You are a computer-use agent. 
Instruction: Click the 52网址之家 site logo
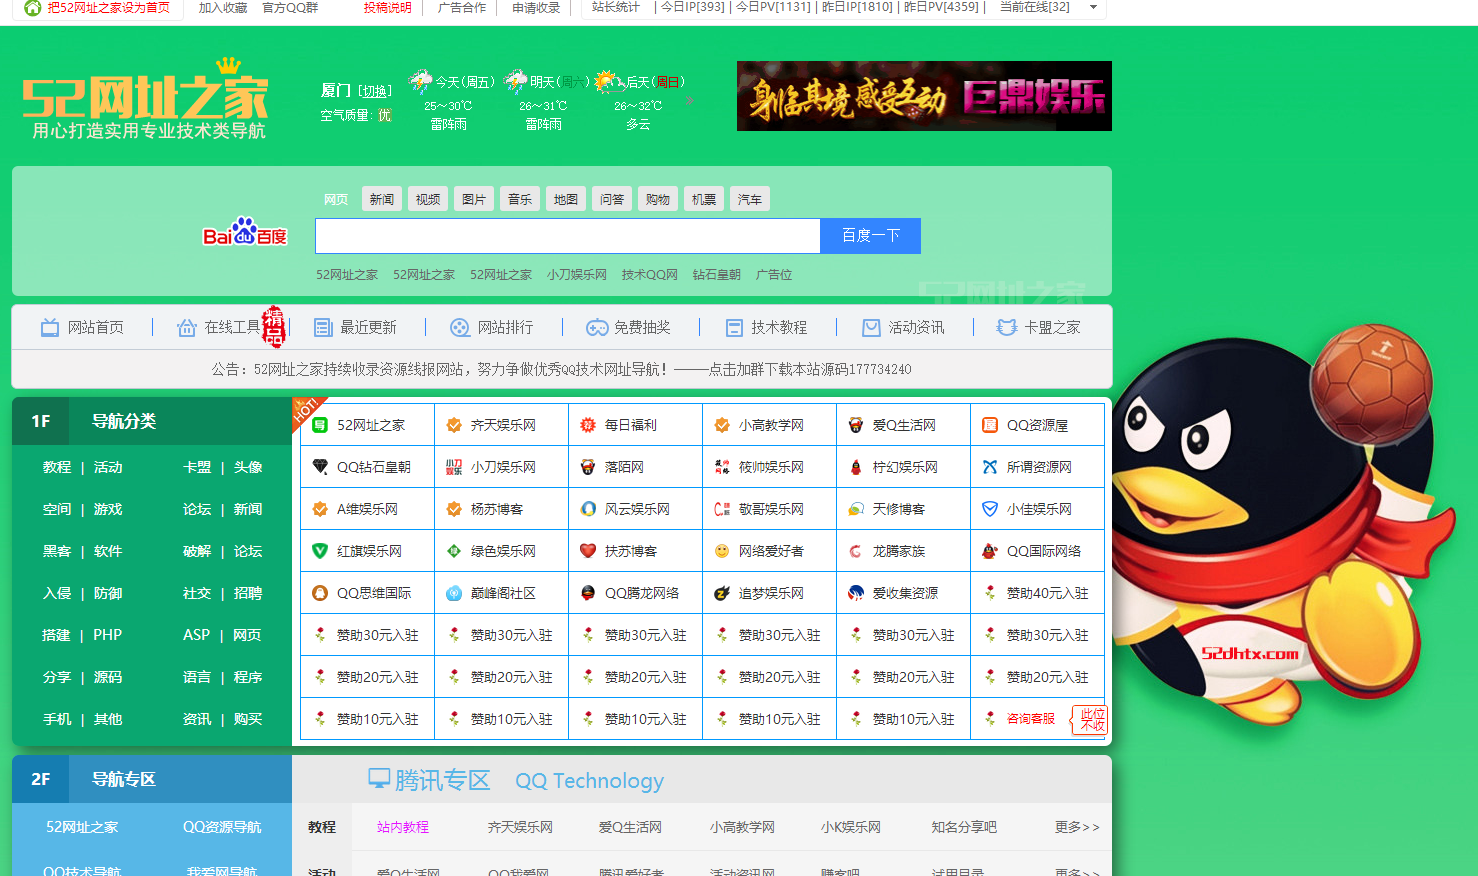146,99
